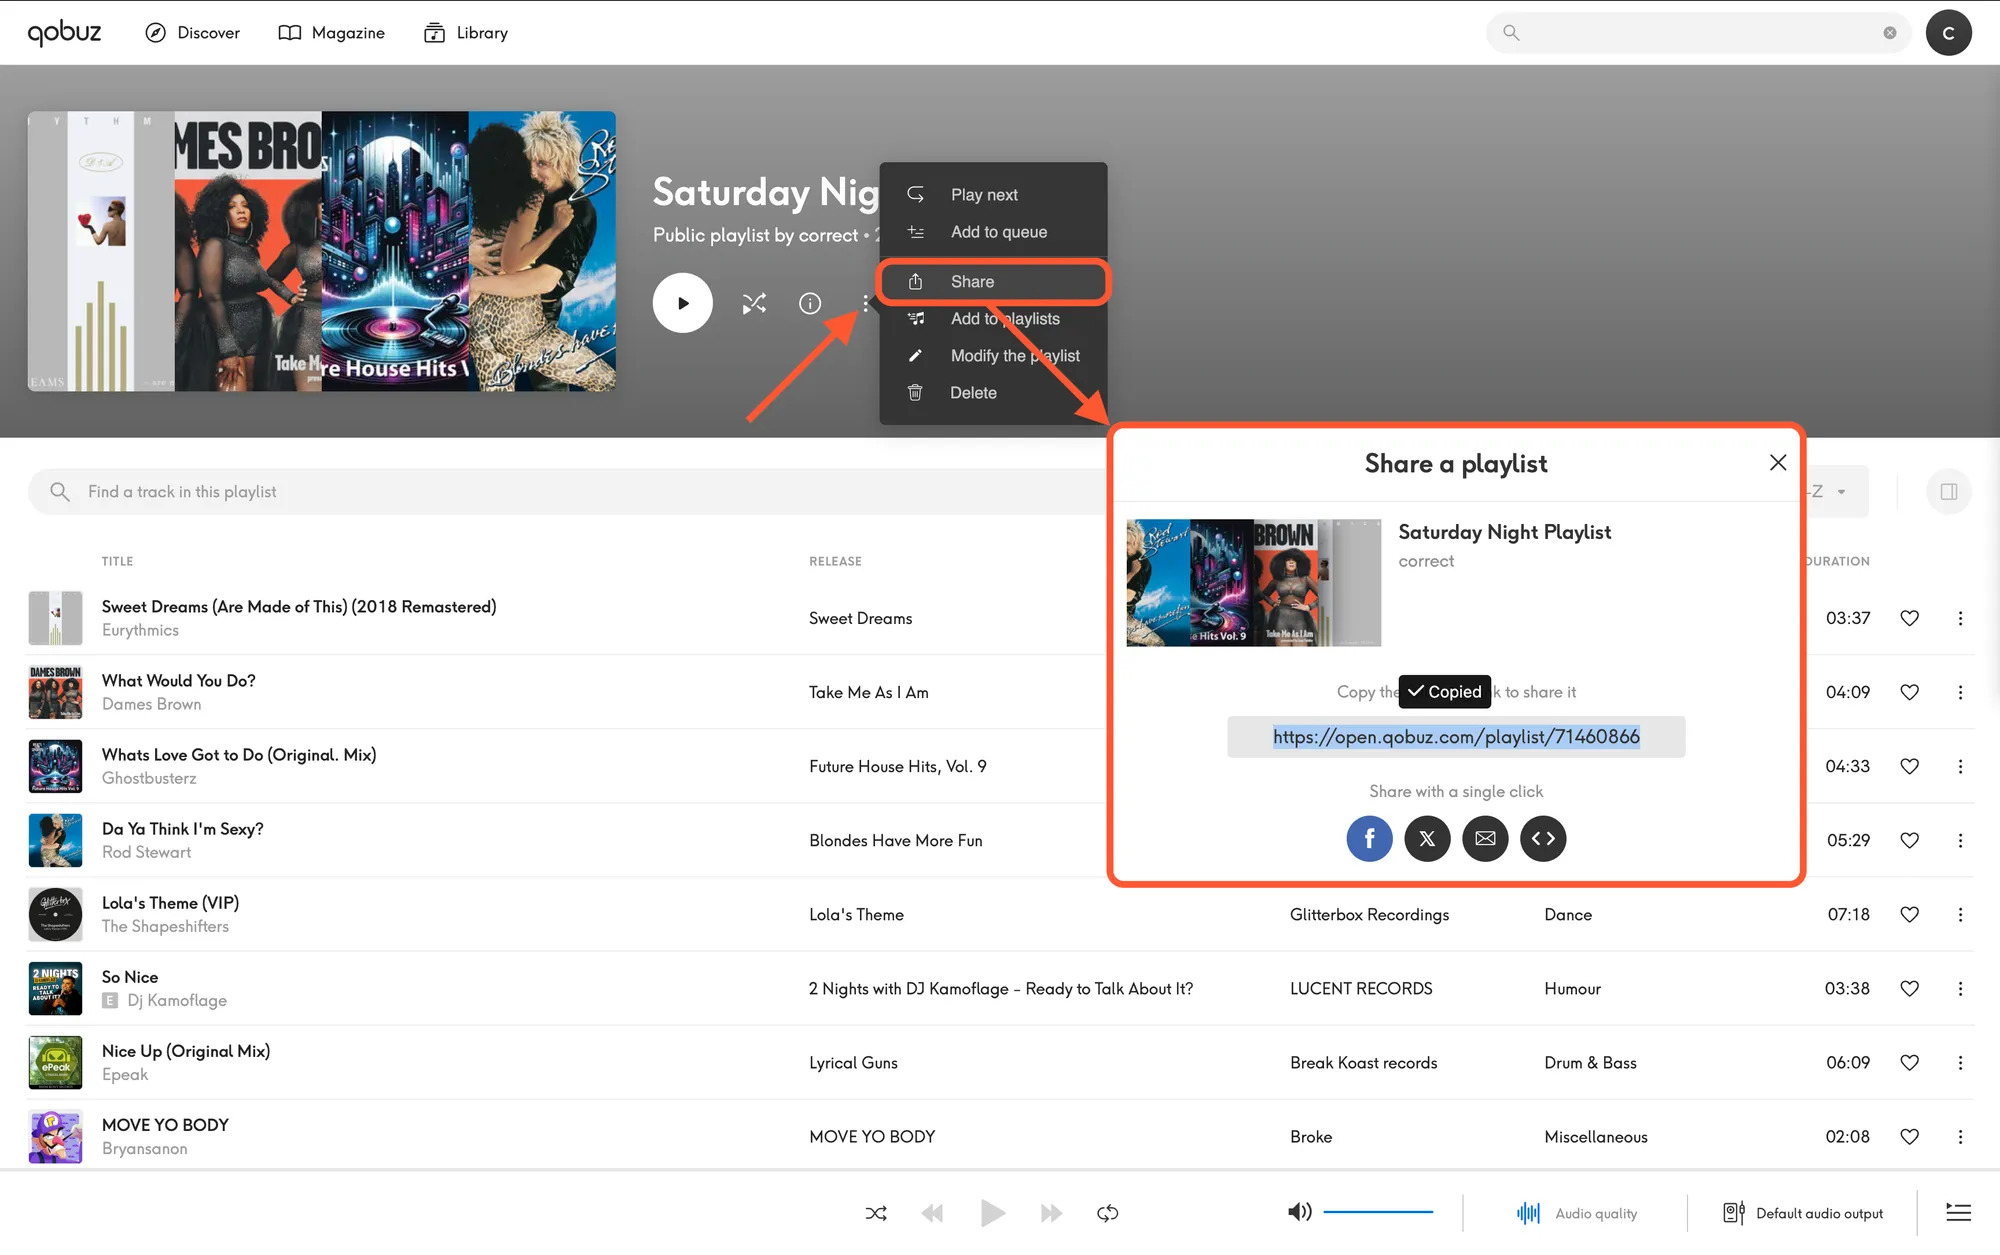2000x1255 pixels.
Task: Choose Add to queue in menu
Action: pos(993,232)
